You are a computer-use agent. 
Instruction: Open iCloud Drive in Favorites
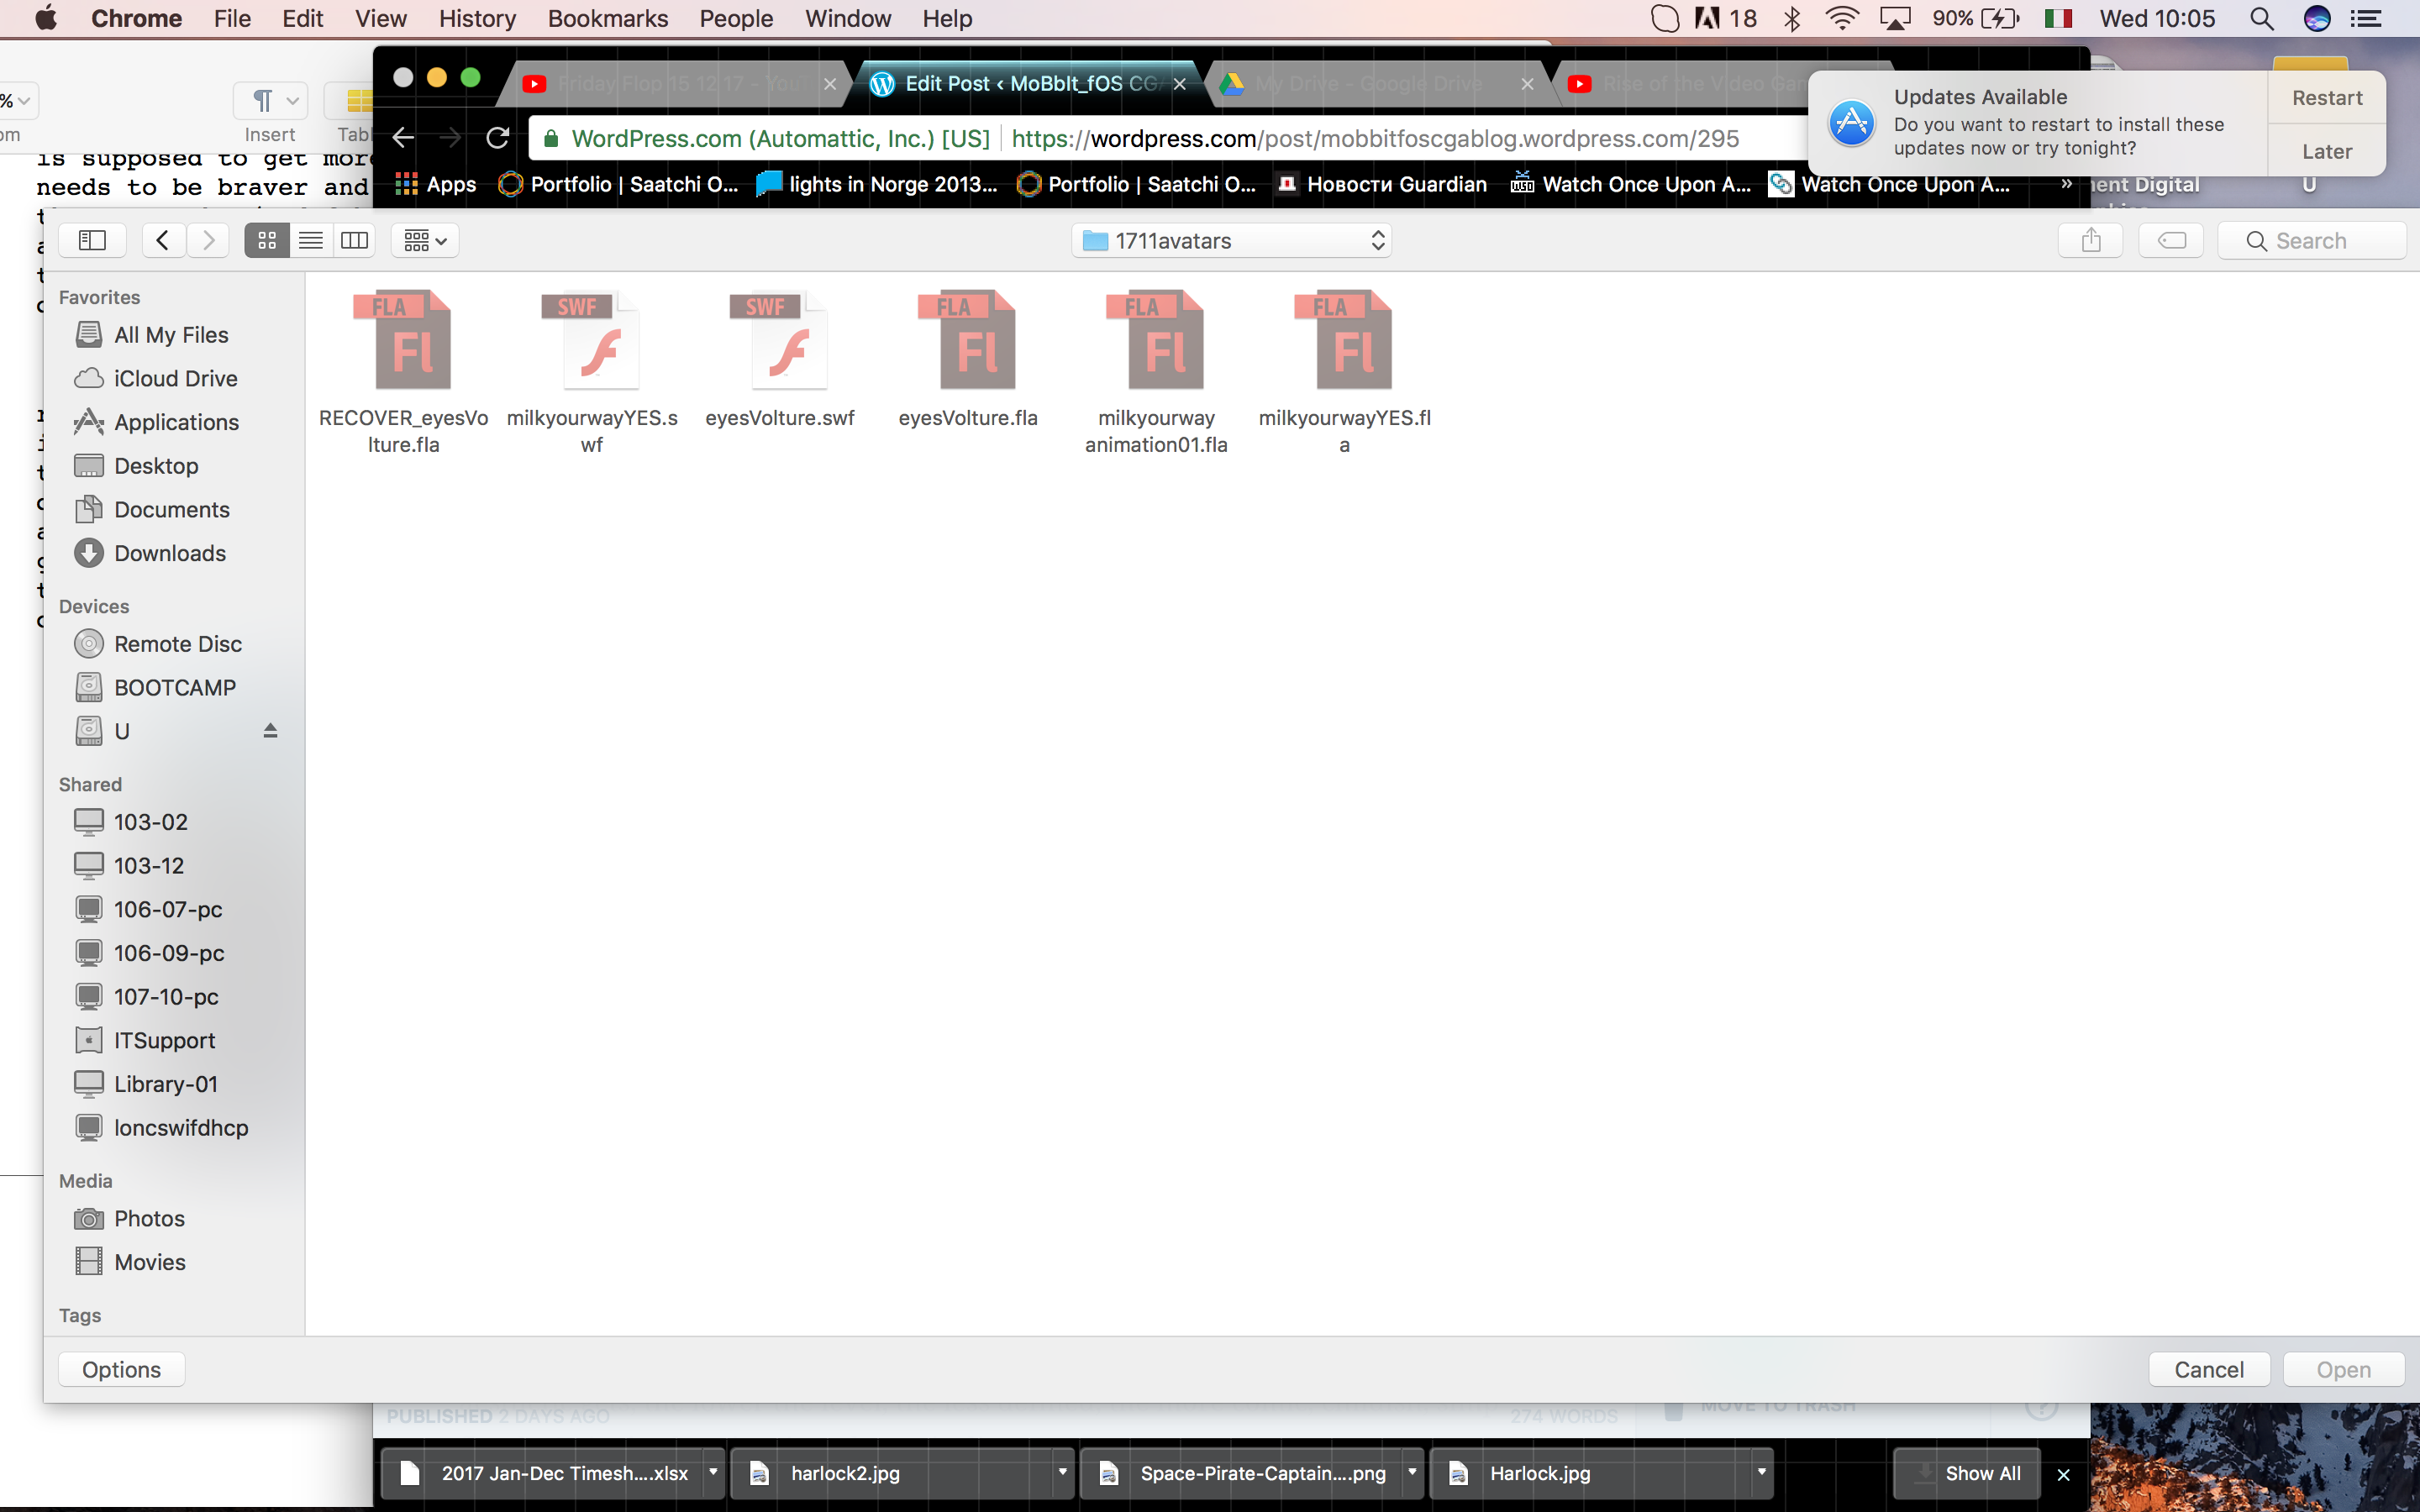coord(175,378)
